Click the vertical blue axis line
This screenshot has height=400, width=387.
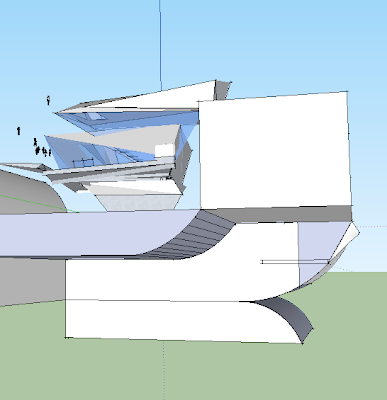click(x=160, y=45)
